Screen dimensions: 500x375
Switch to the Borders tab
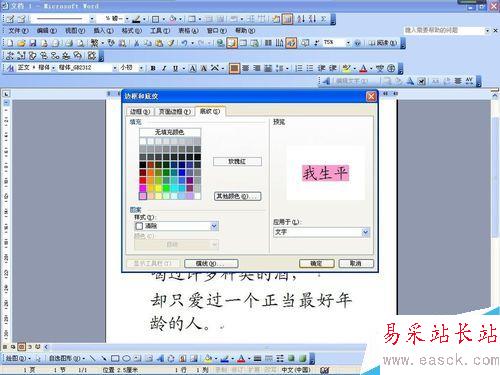point(140,112)
